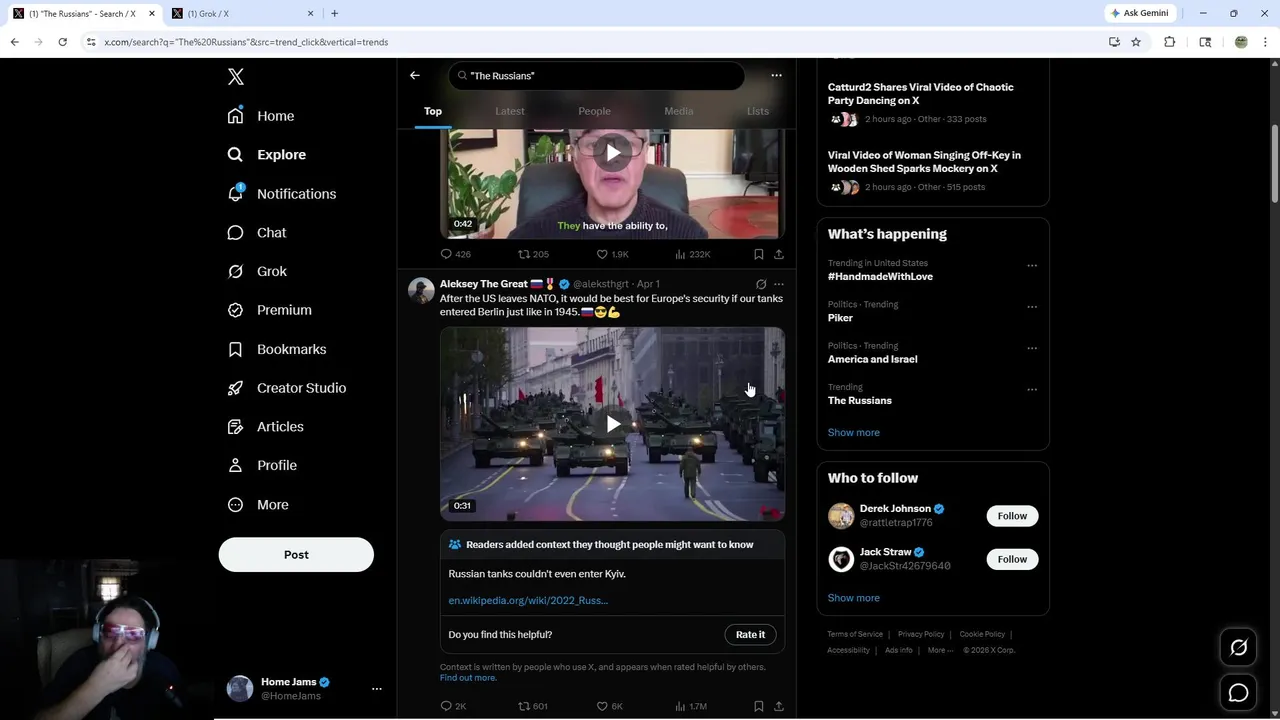Open a new browser tab

click(x=334, y=13)
